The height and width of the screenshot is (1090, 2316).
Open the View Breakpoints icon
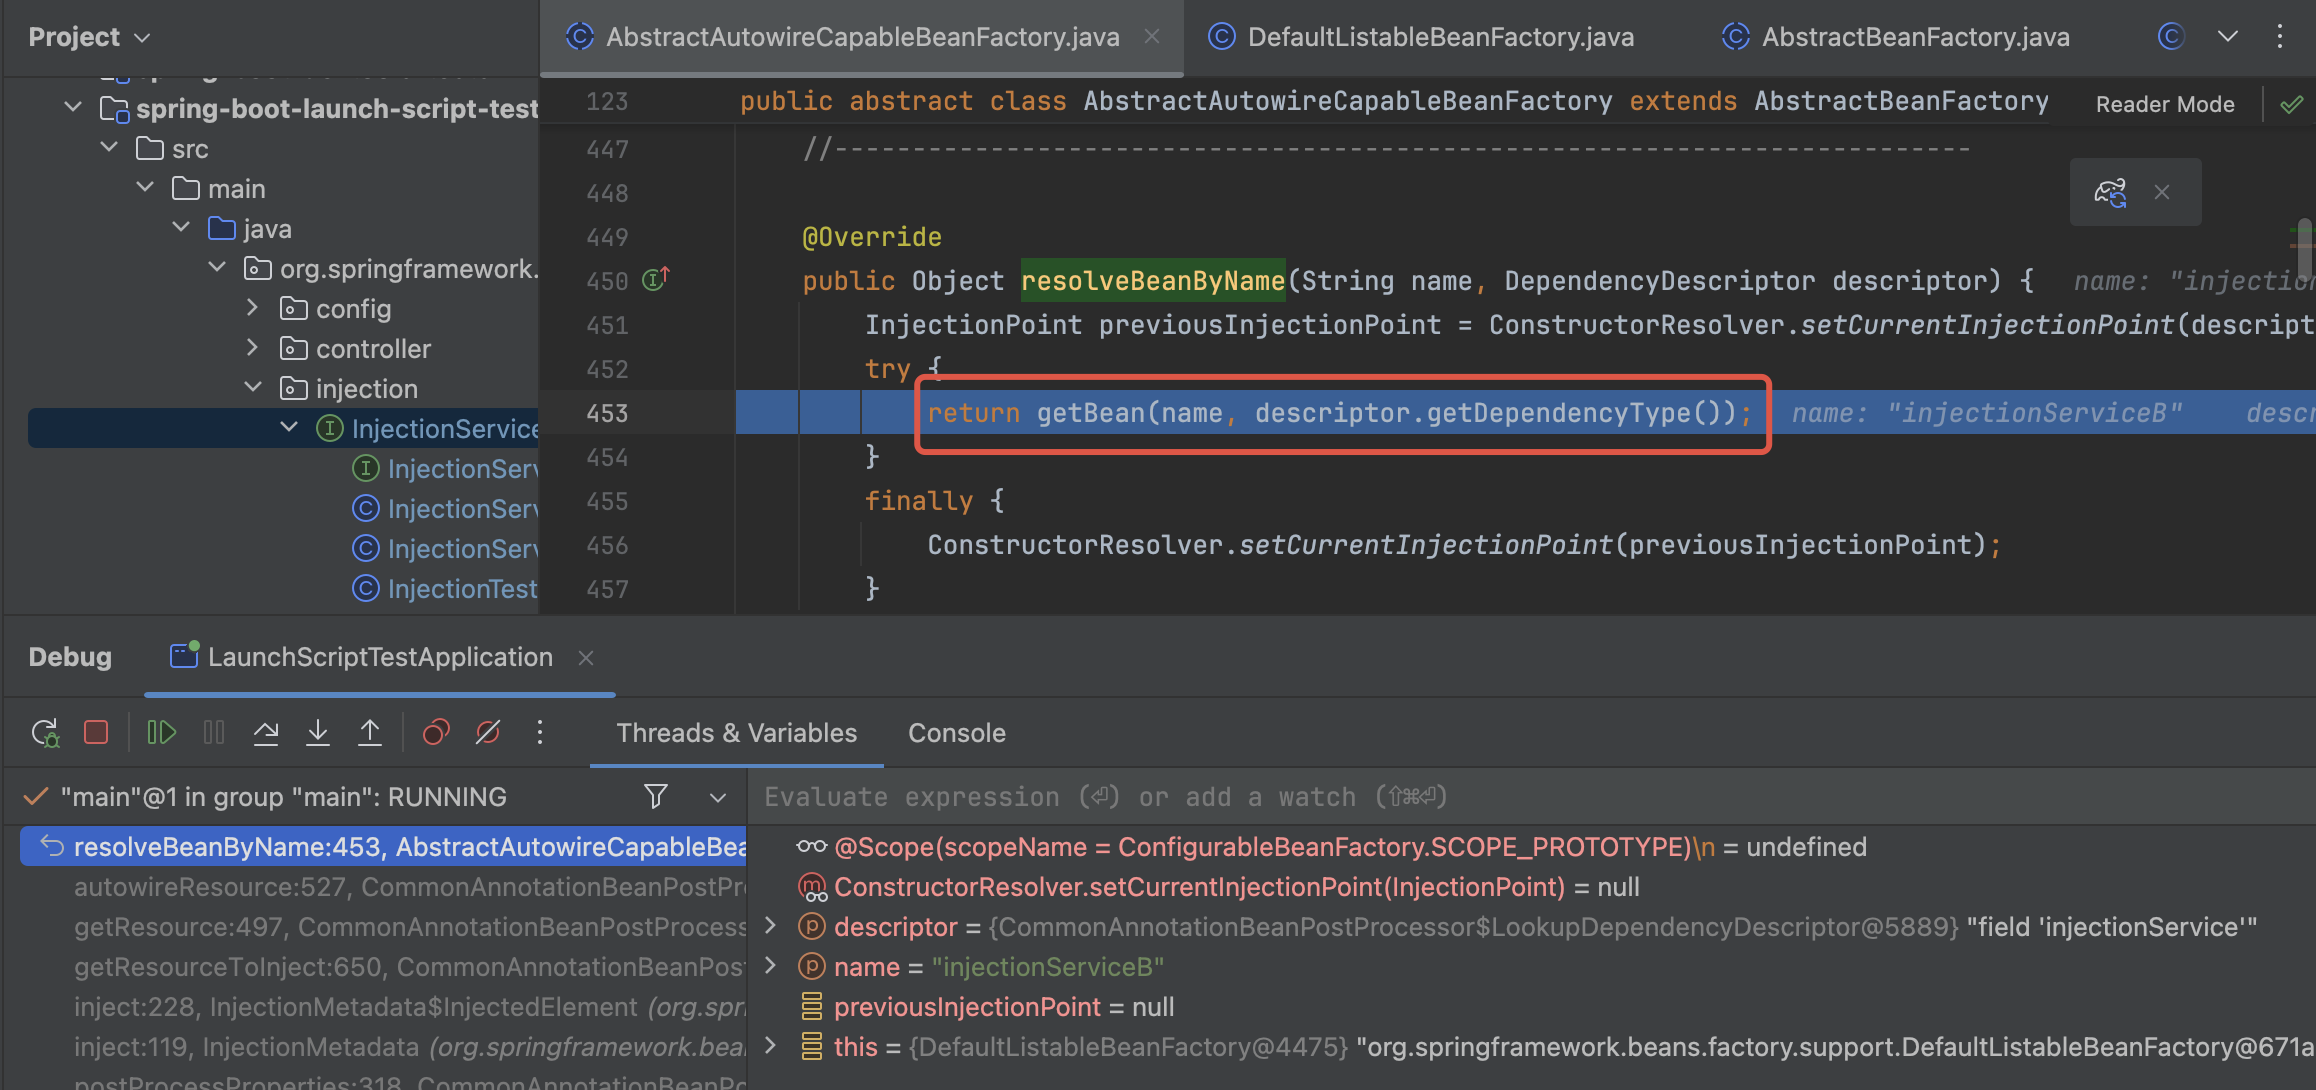coord(436,733)
